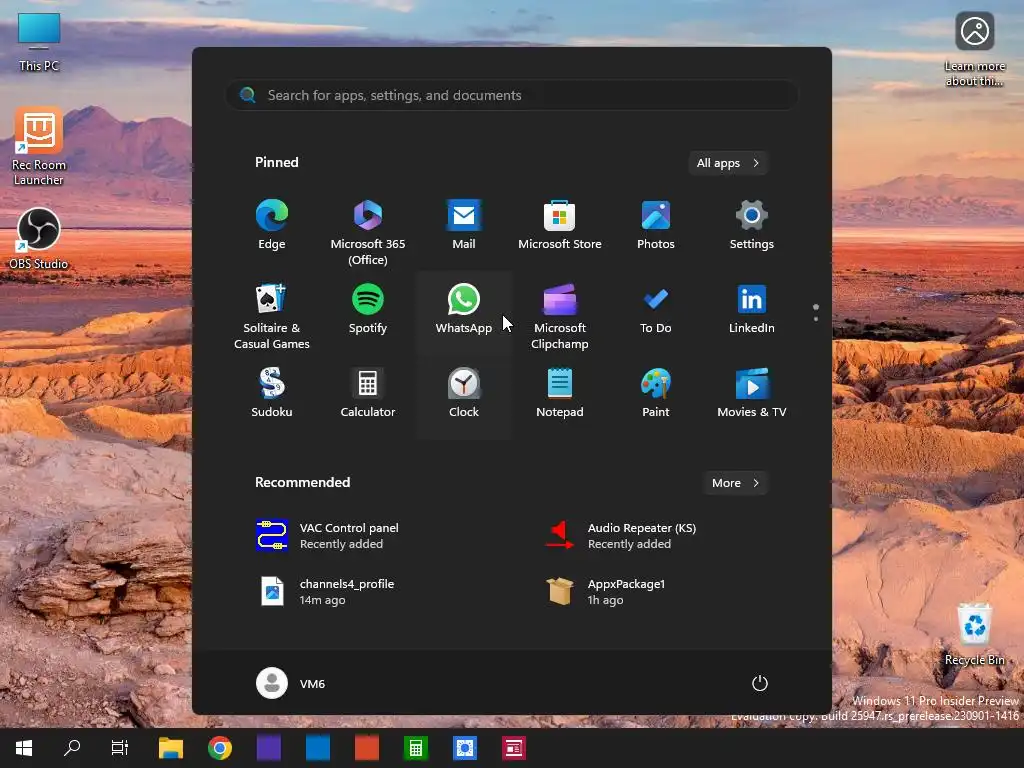Select This PC desktop icon
The width and height of the screenshot is (1024, 768).
(39, 42)
